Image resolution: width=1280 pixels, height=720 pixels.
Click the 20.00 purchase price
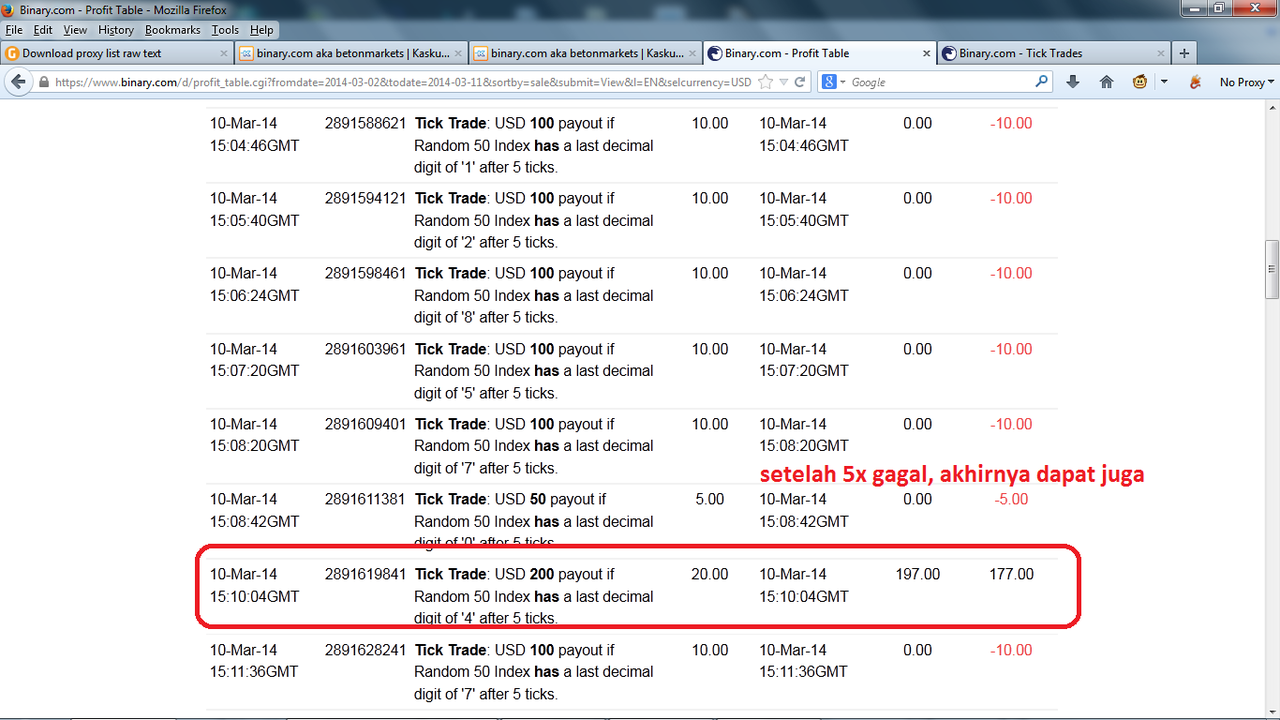click(710, 574)
